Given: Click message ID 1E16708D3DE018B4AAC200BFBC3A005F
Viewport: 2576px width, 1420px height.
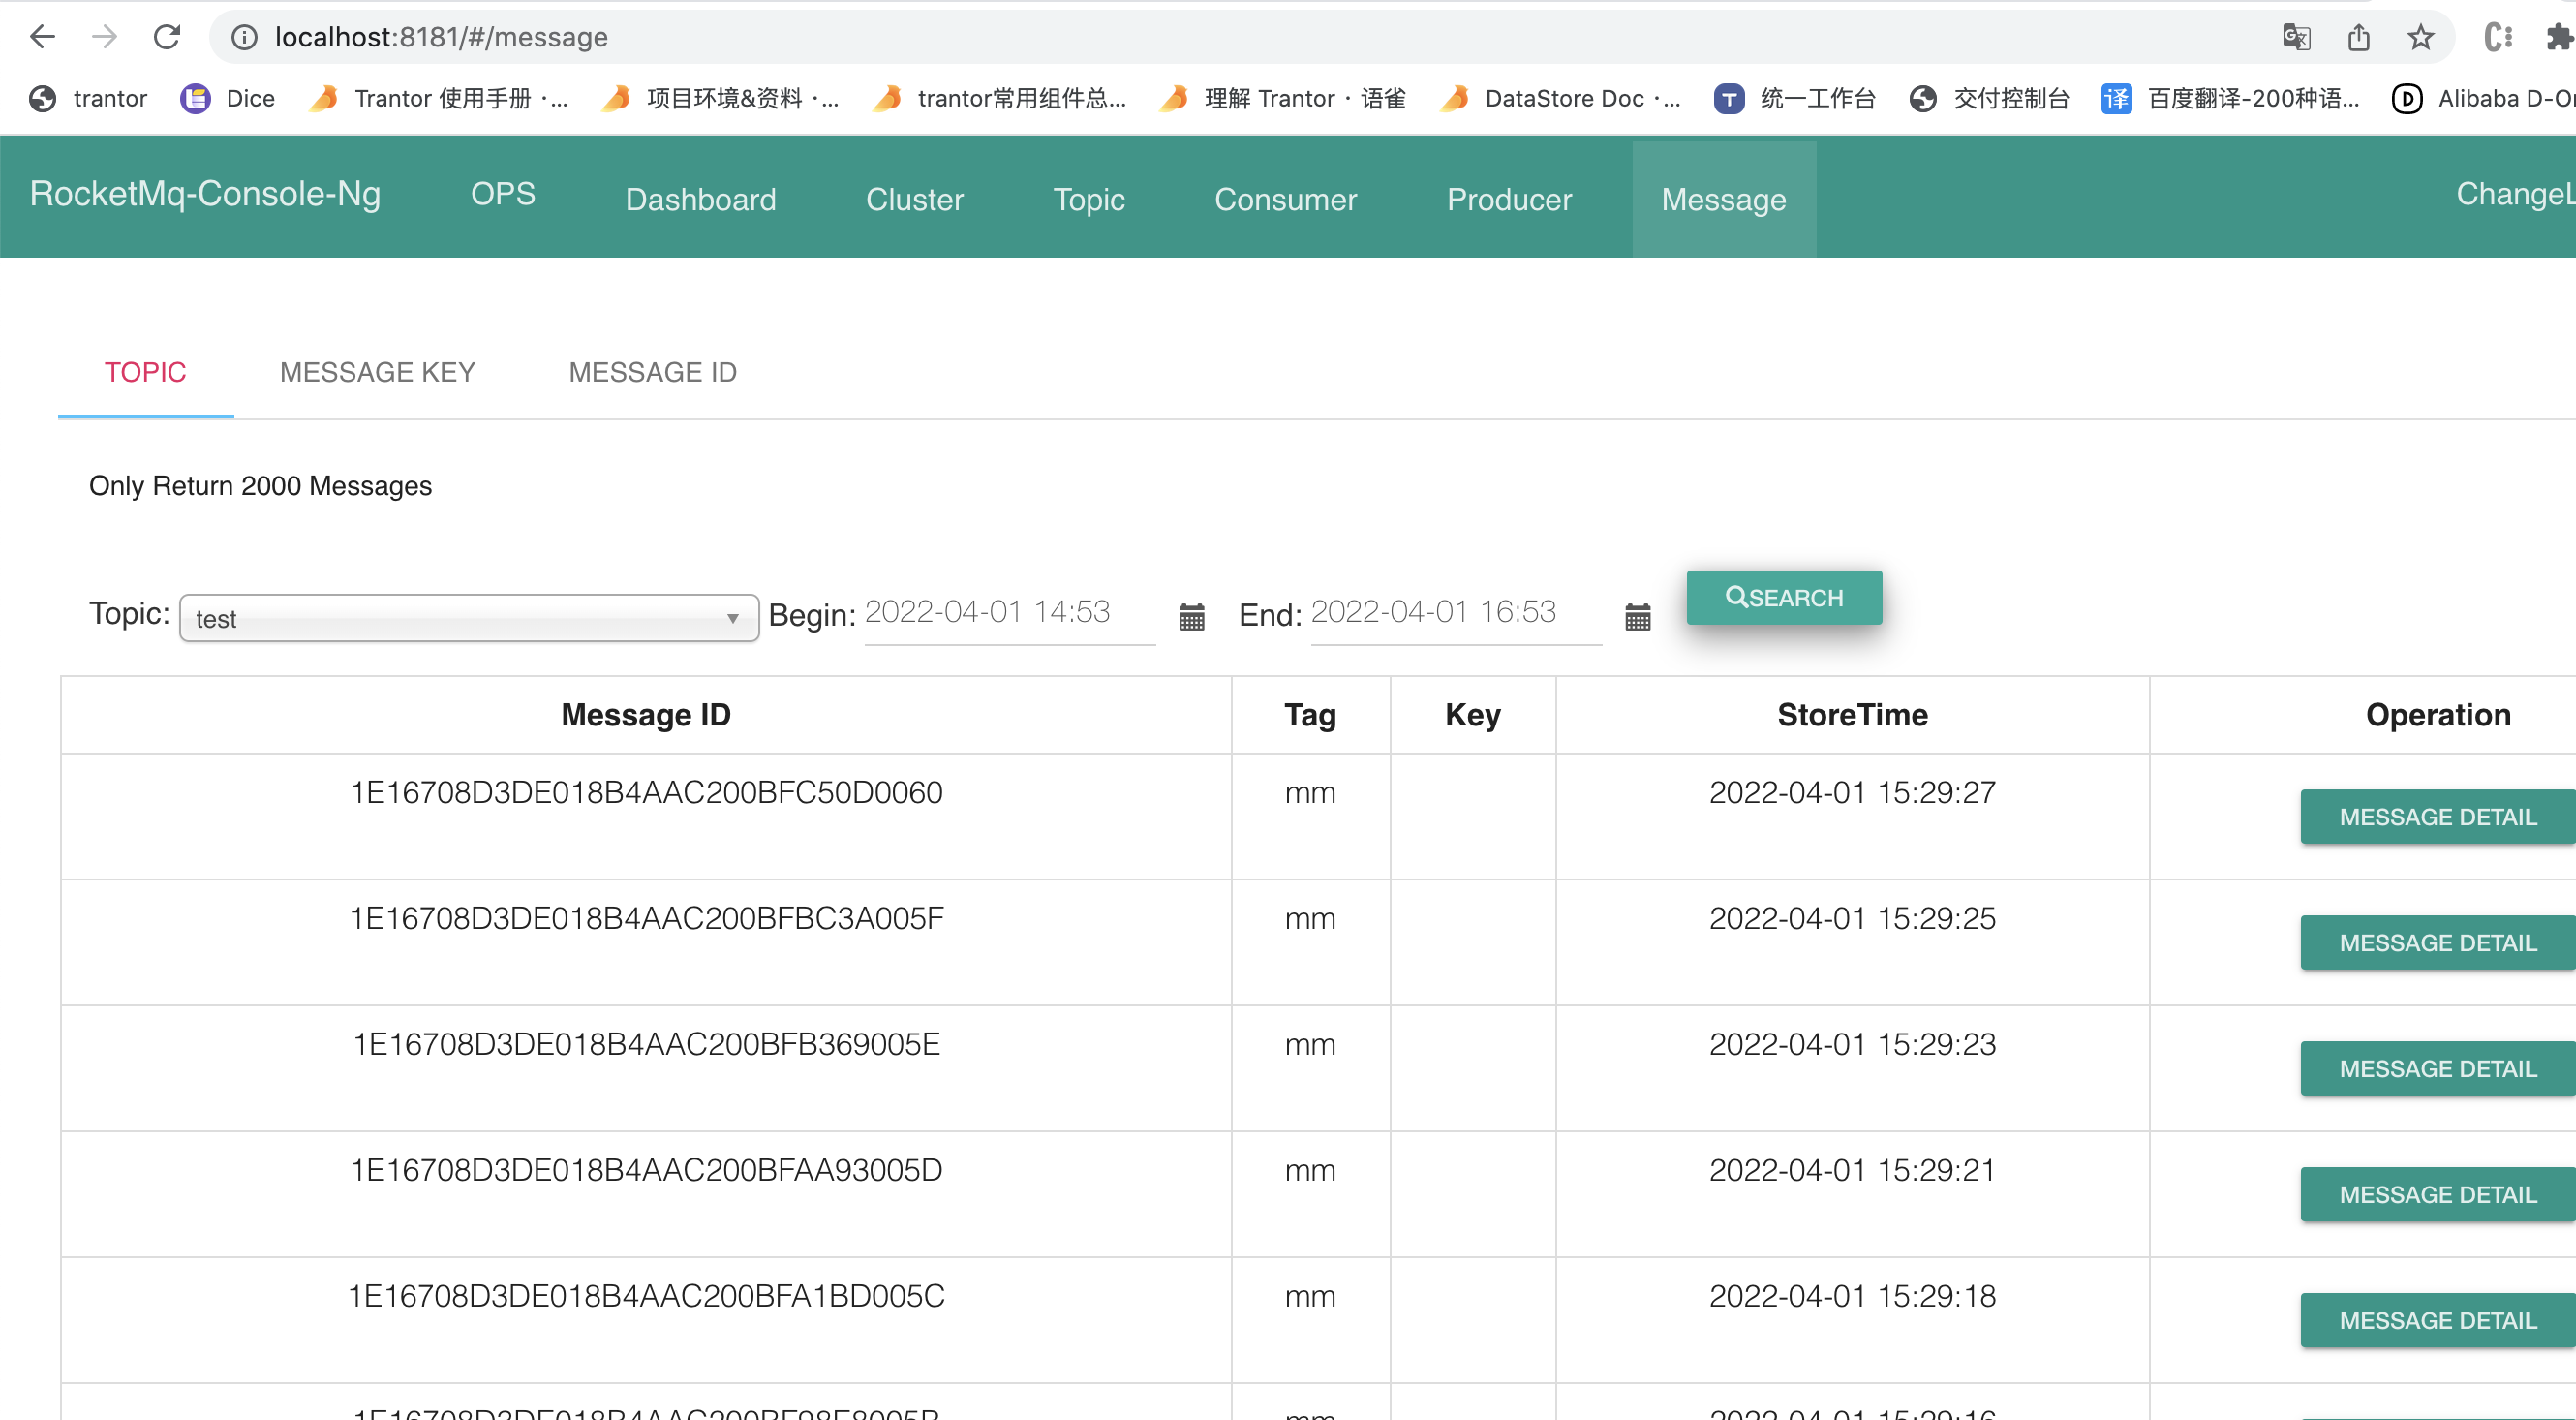Looking at the screenshot, I should point(646,918).
